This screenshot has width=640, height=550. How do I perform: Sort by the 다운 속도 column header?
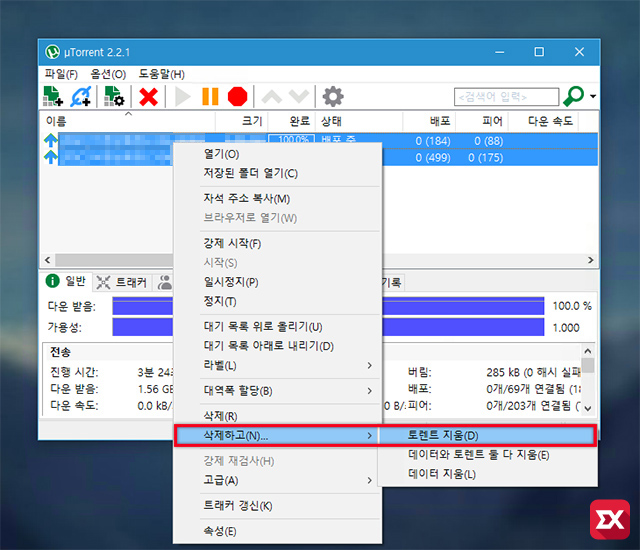point(543,121)
